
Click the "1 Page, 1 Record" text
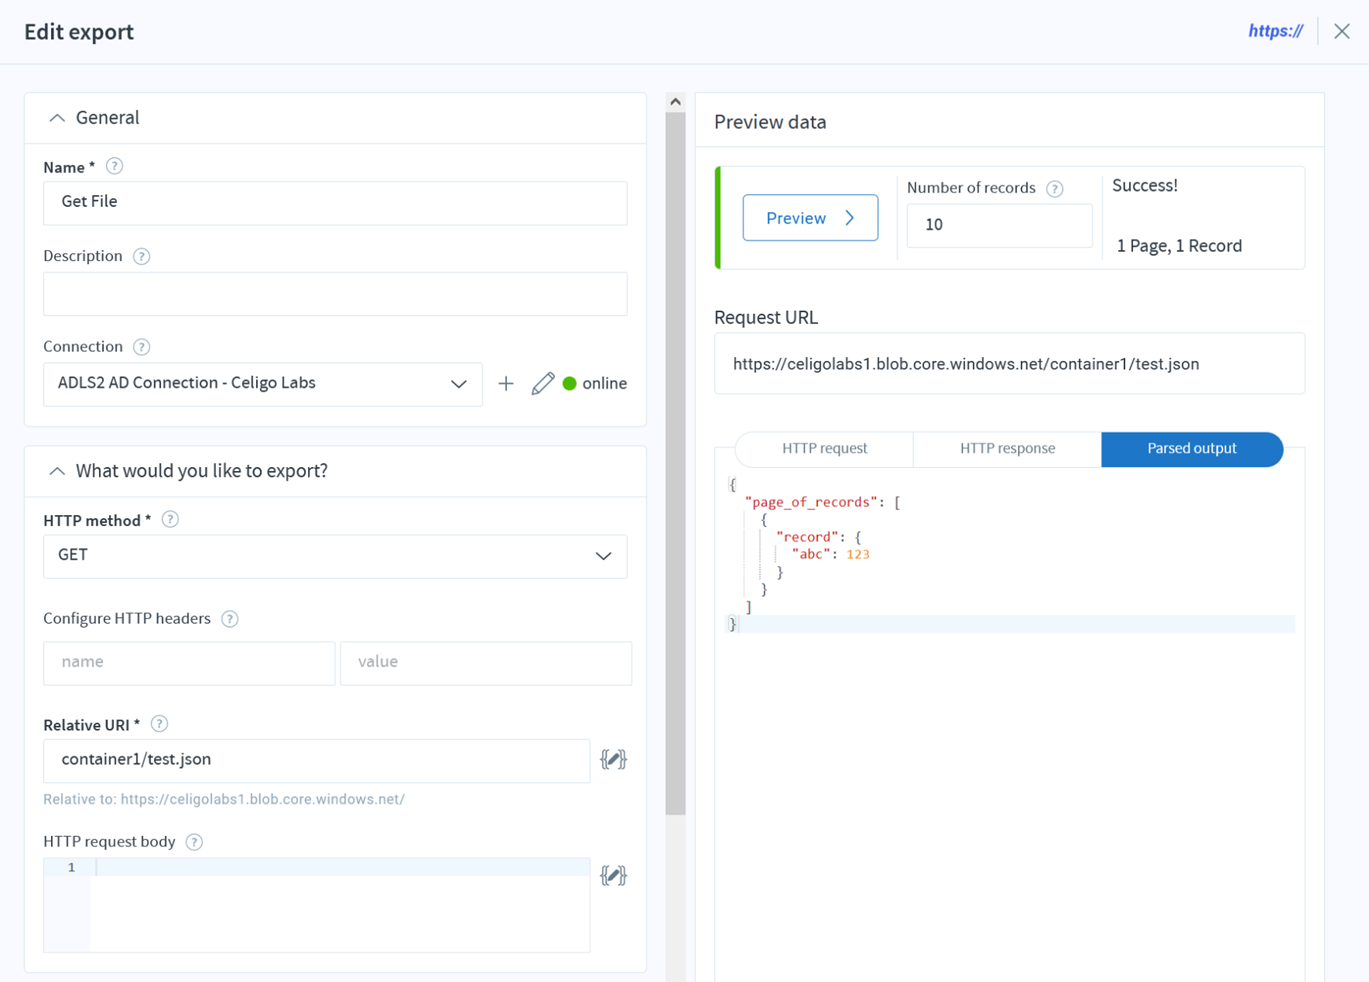[1179, 246]
